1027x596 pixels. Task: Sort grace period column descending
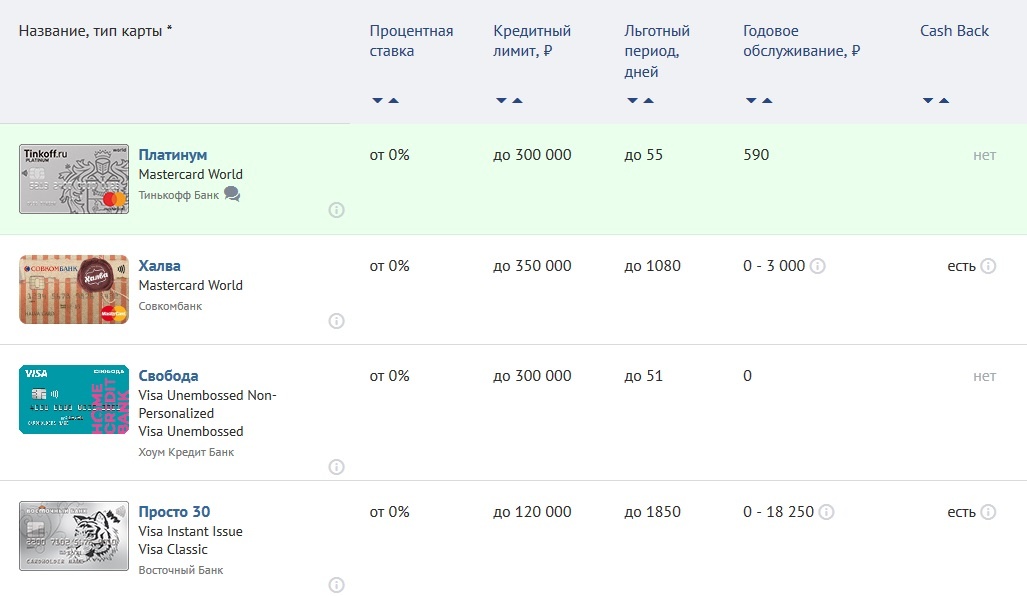pyautogui.click(x=632, y=100)
